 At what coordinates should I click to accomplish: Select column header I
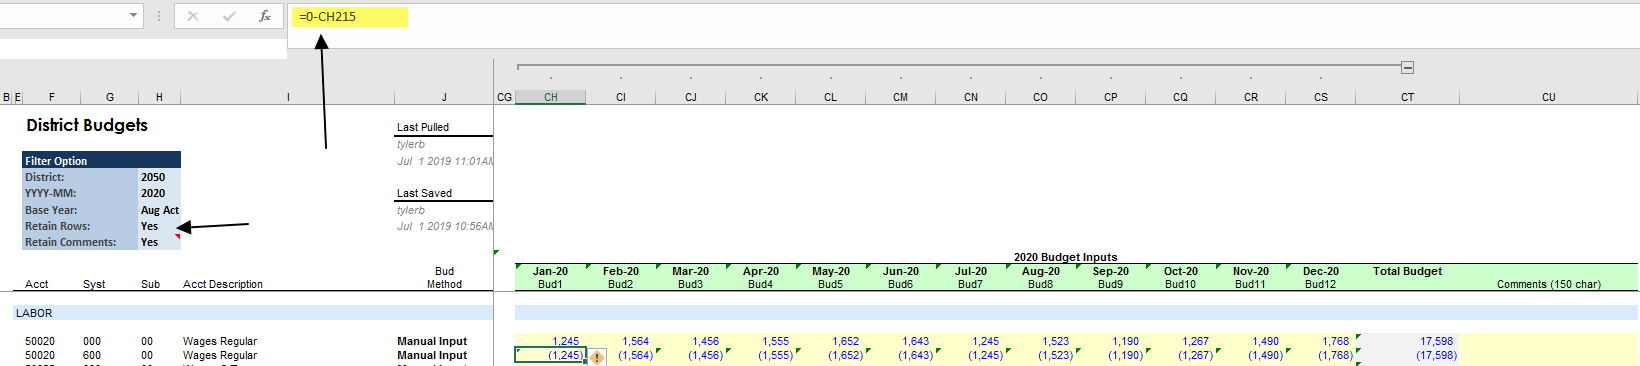point(288,97)
